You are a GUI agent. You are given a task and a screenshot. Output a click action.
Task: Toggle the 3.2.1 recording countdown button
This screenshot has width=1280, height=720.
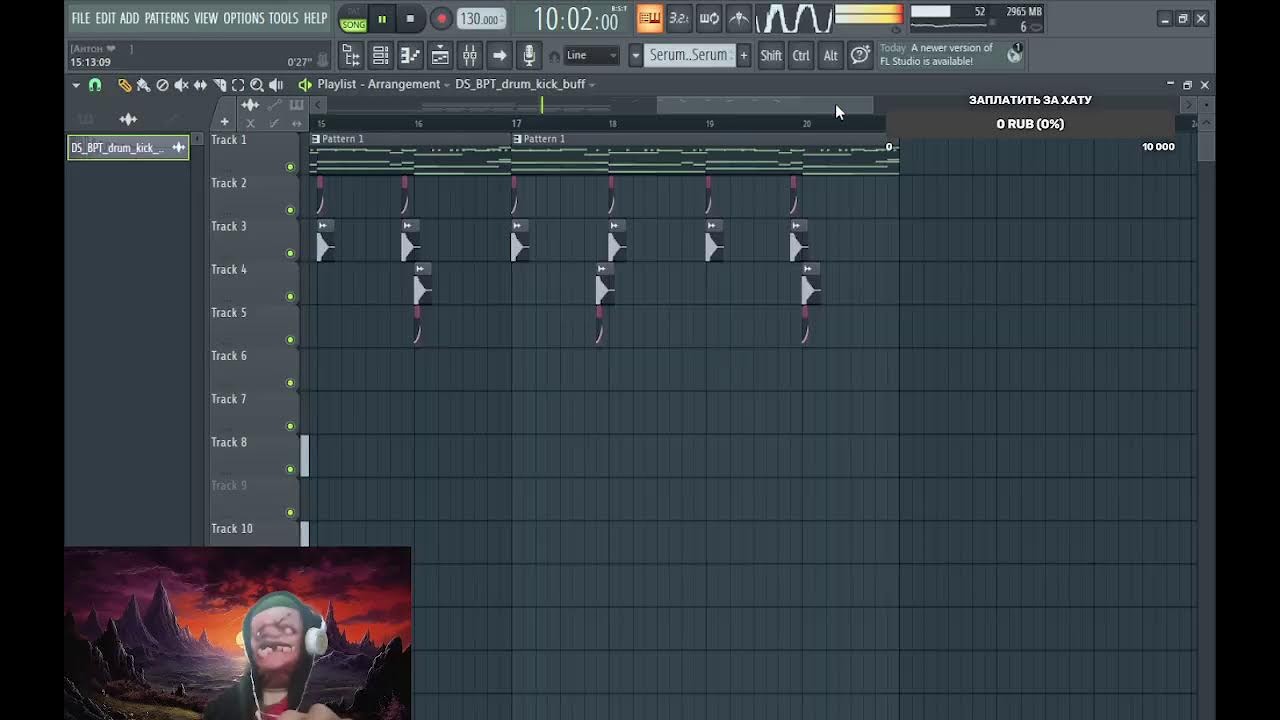coord(678,18)
